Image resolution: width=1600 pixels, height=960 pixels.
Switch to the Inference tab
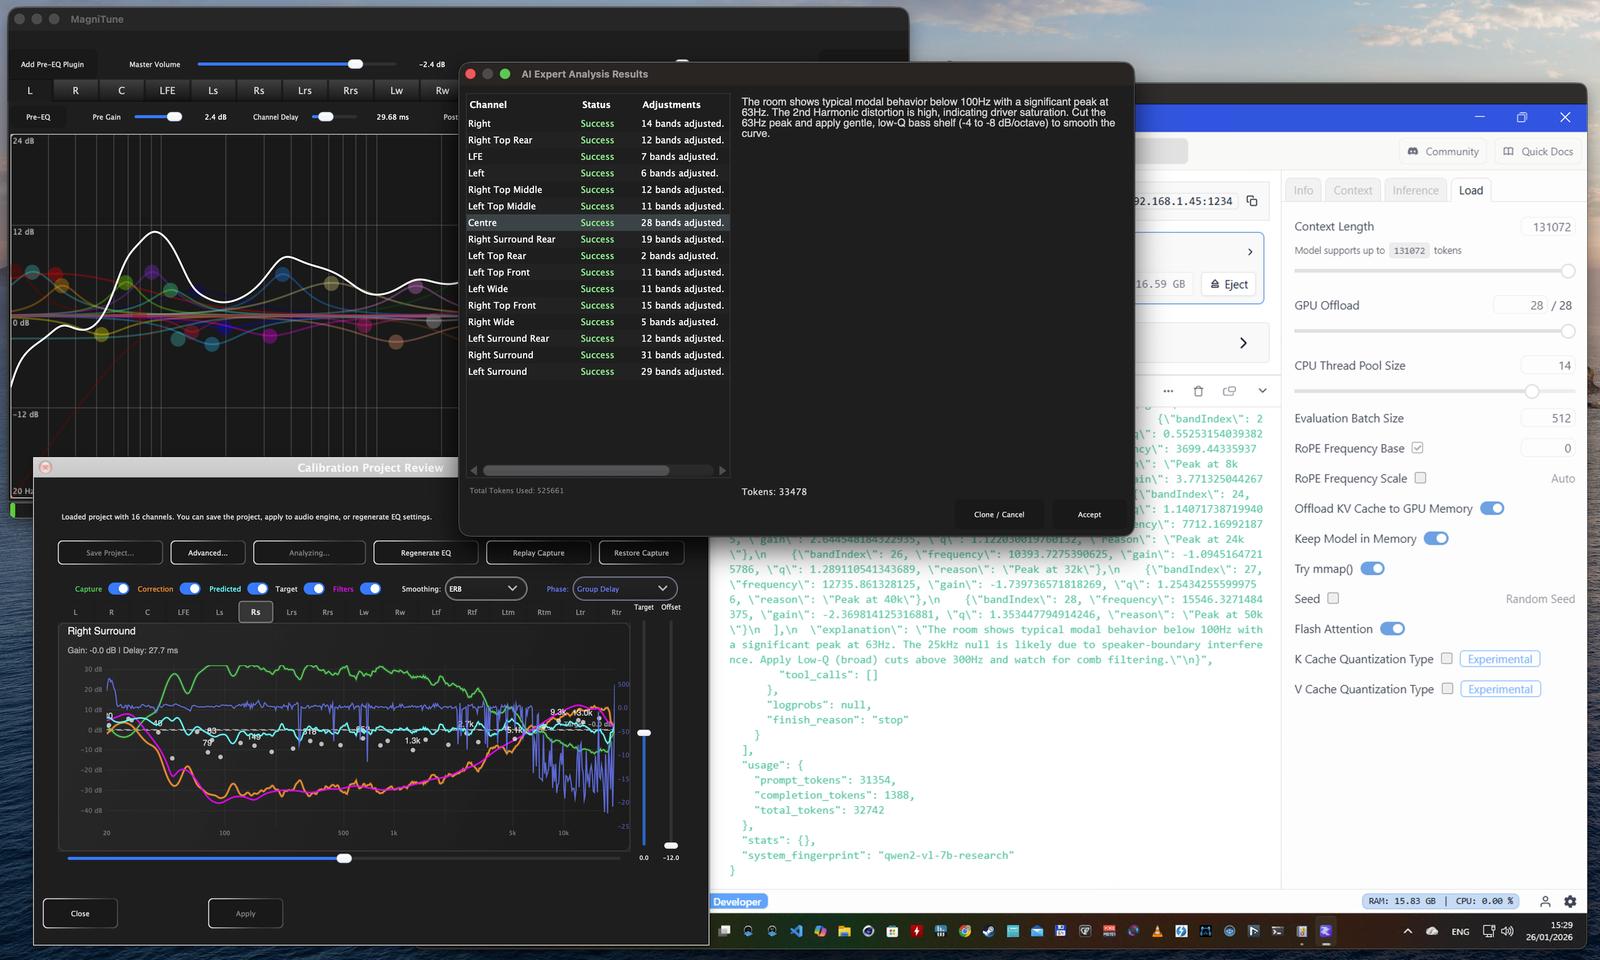[x=1415, y=190]
